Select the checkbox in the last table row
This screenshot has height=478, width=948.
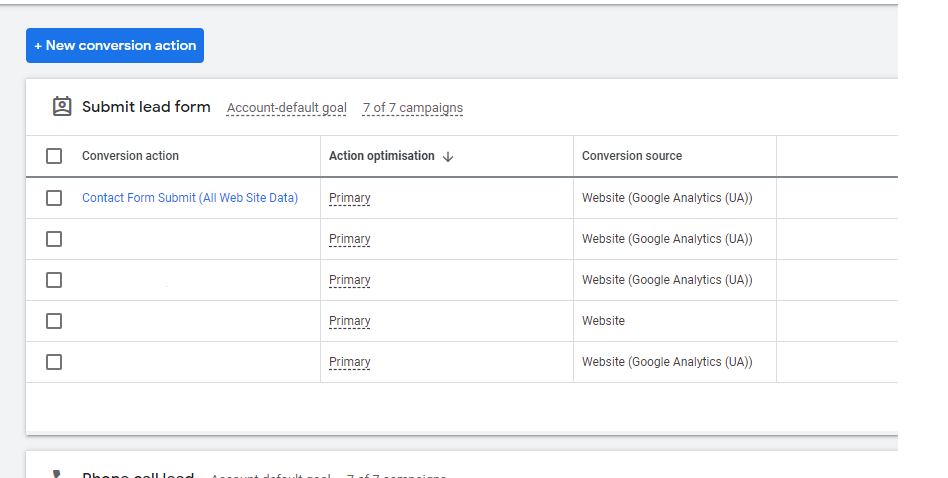pyautogui.click(x=54, y=362)
